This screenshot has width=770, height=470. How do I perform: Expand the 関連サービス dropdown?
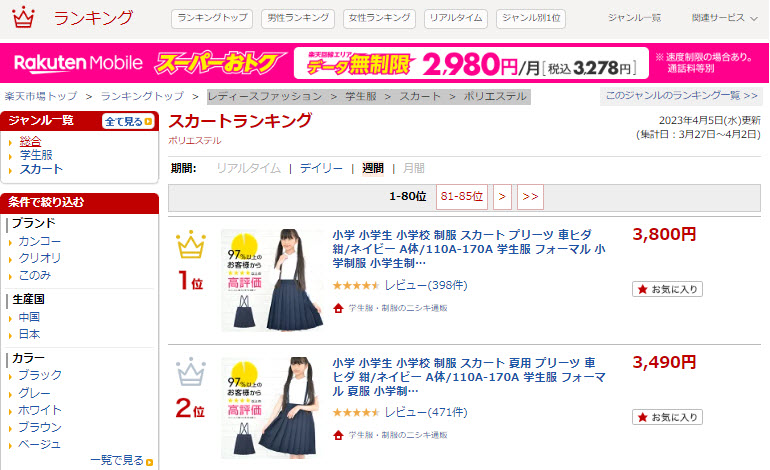pos(724,18)
